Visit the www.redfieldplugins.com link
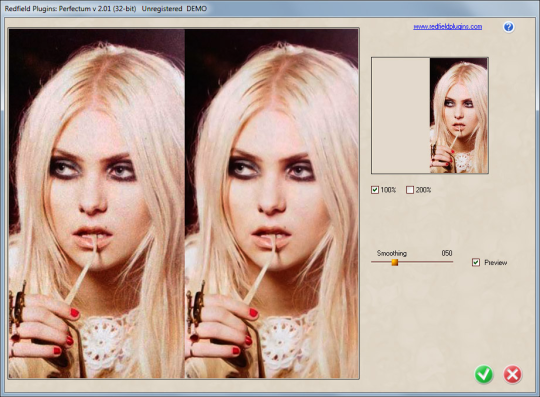The image size is (540, 397). point(447,27)
